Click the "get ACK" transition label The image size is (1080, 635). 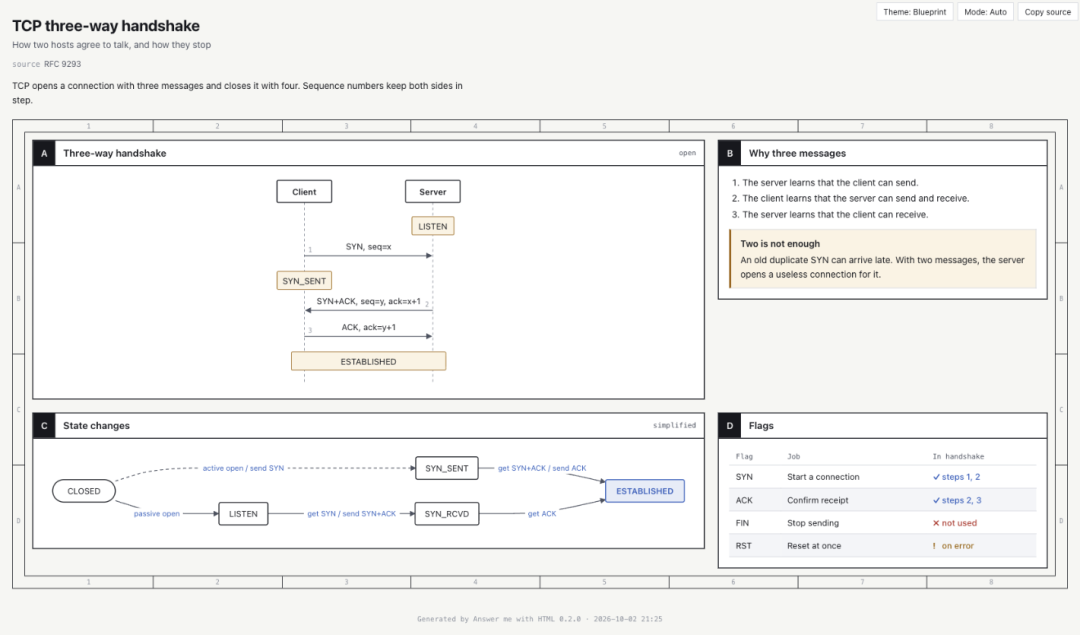542,514
